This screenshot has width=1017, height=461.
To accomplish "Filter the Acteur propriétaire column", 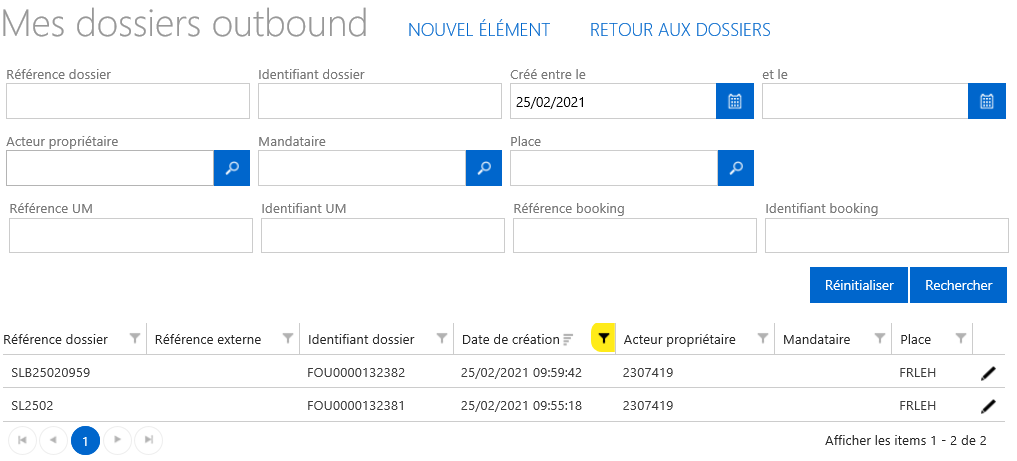I will pyautogui.click(x=762, y=339).
